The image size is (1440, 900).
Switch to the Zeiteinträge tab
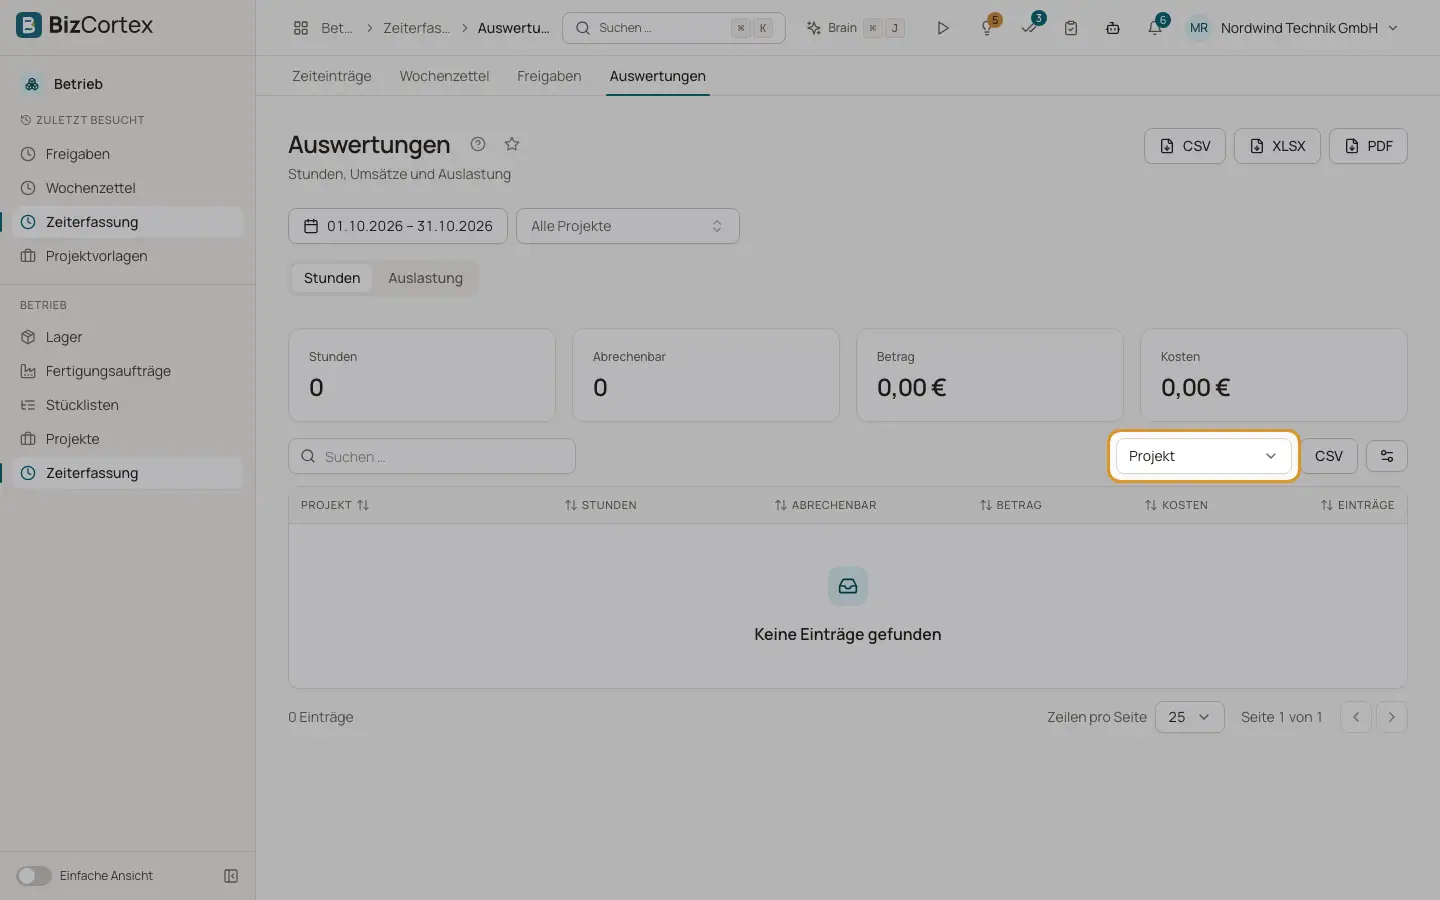331,76
